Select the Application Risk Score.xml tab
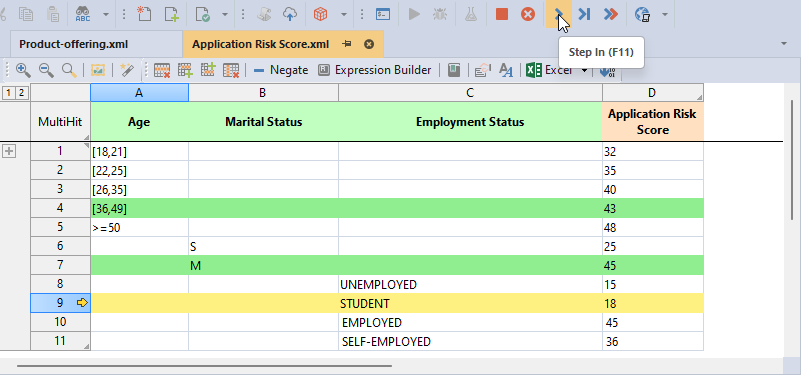The image size is (801, 375). click(261, 44)
